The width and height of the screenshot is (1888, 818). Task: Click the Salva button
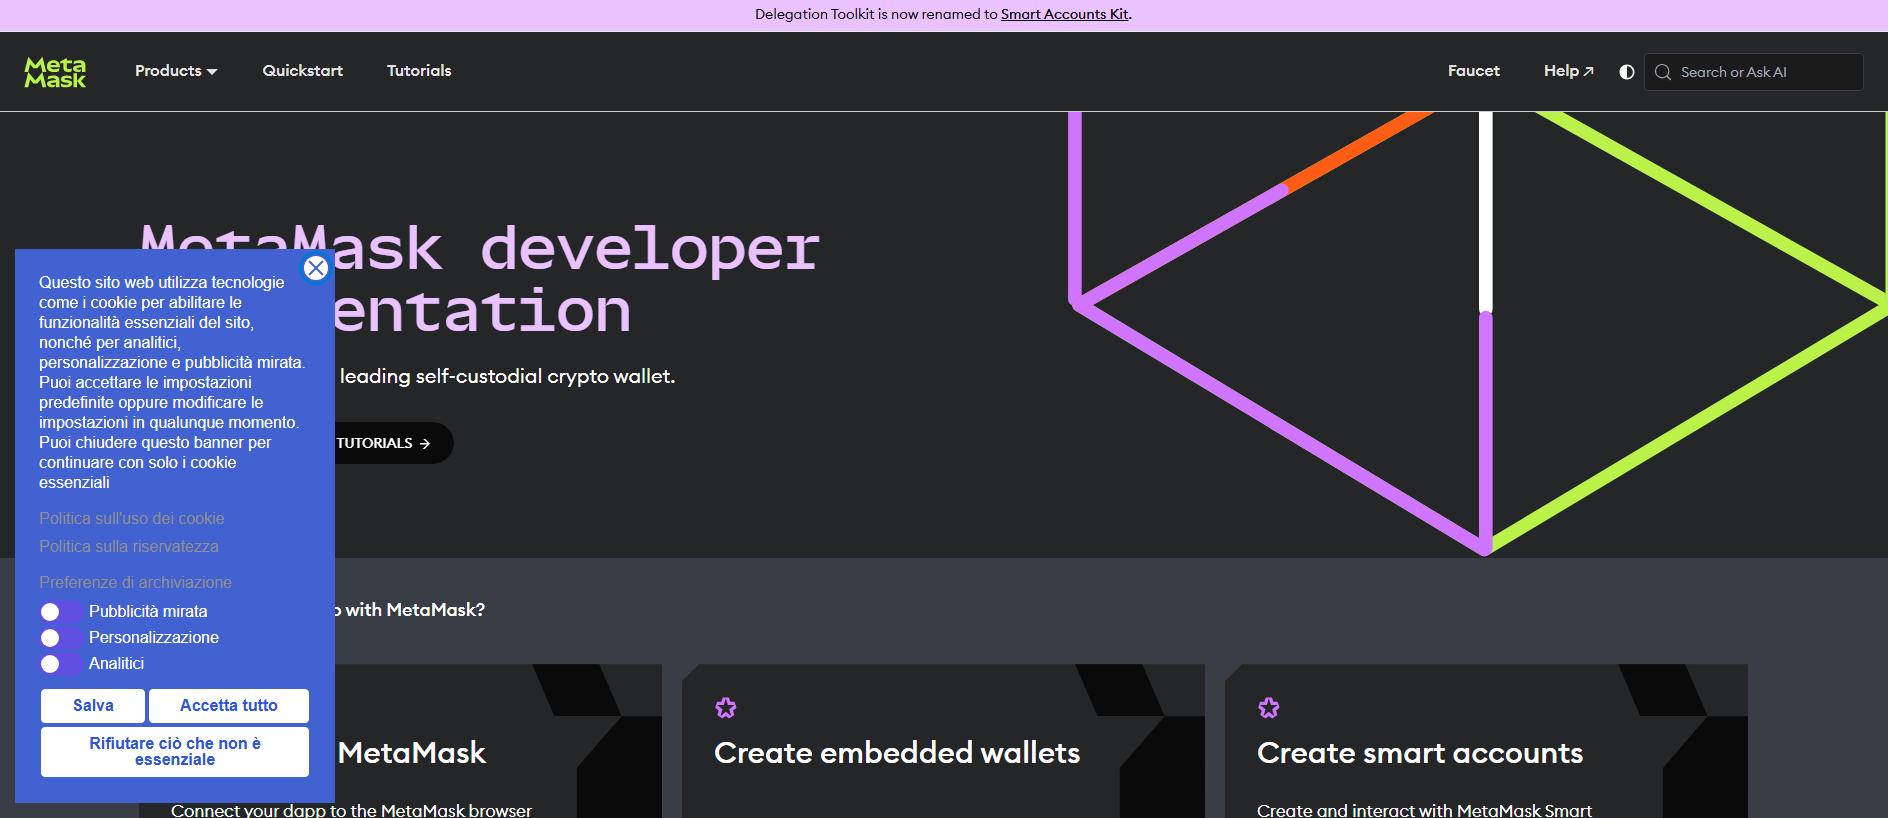pyautogui.click(x=93, y=706)
